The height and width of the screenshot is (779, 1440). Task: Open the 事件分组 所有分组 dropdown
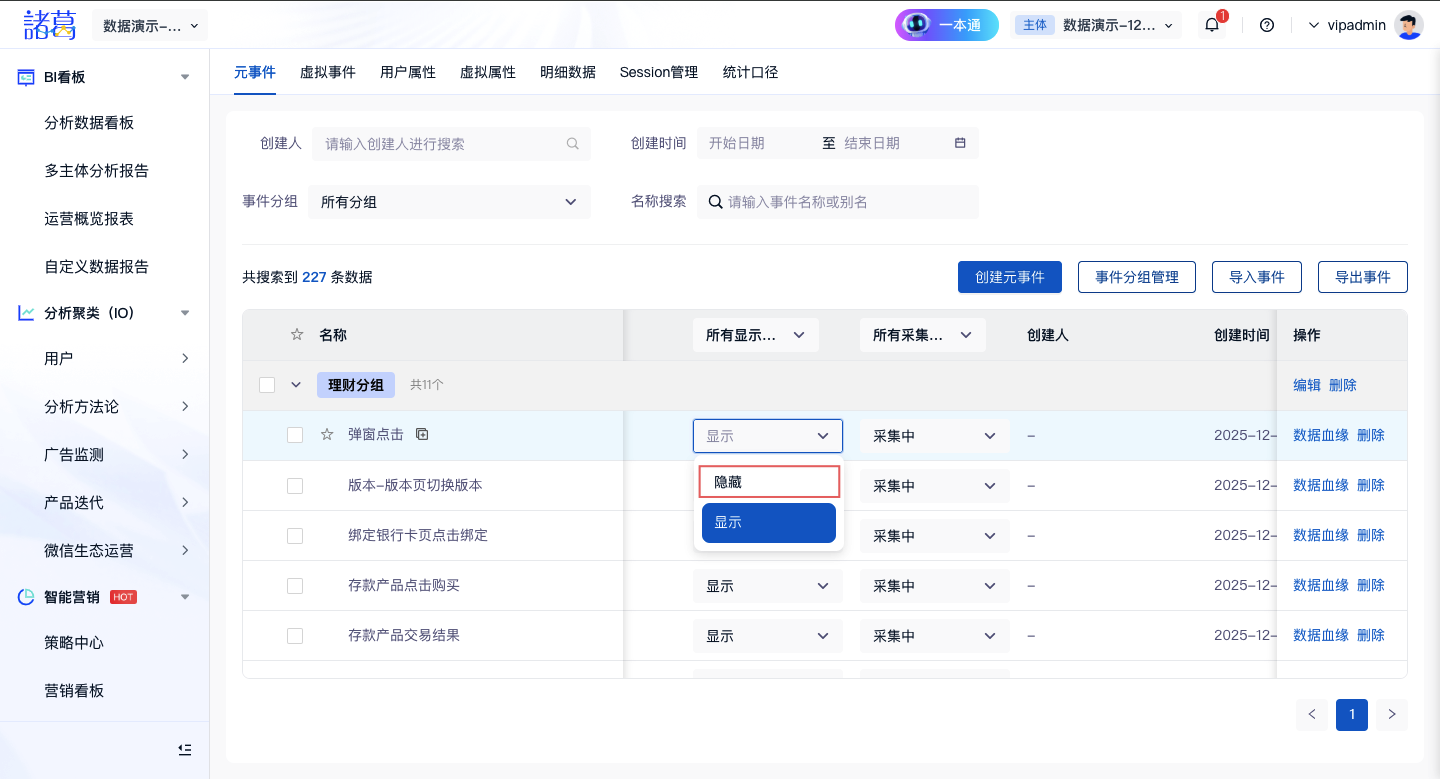point(449,202)
